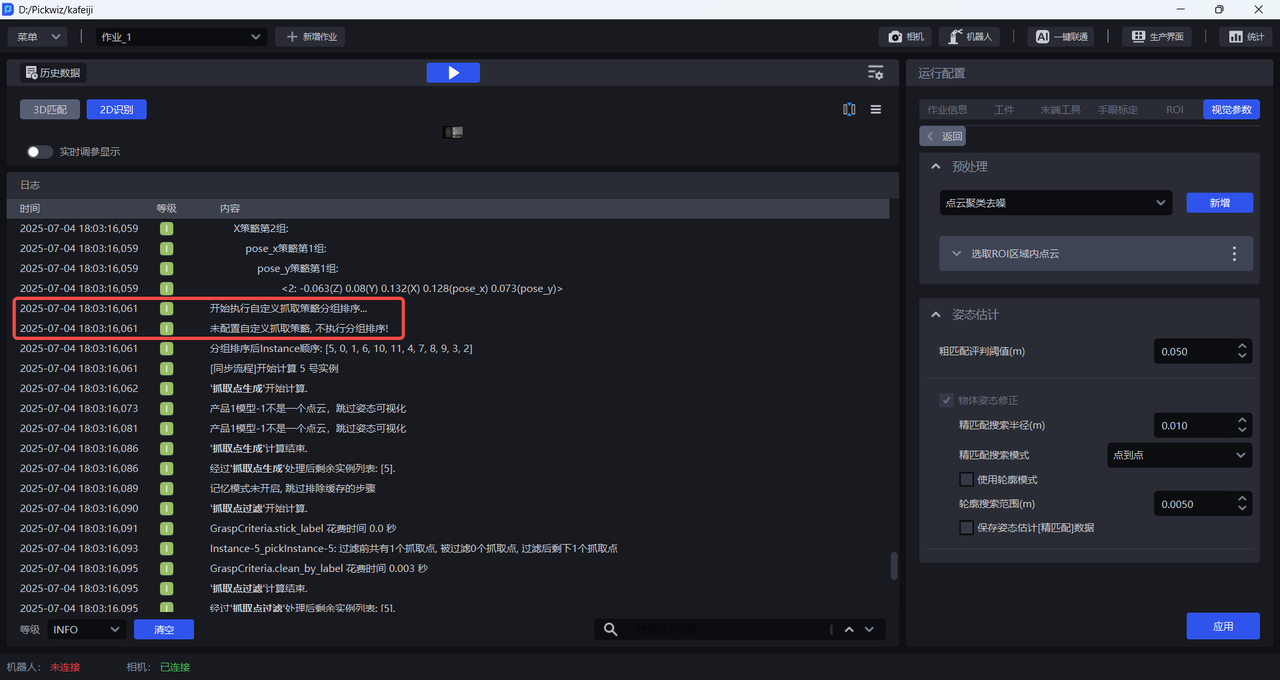Click the blue play run button

click(453, 73)
